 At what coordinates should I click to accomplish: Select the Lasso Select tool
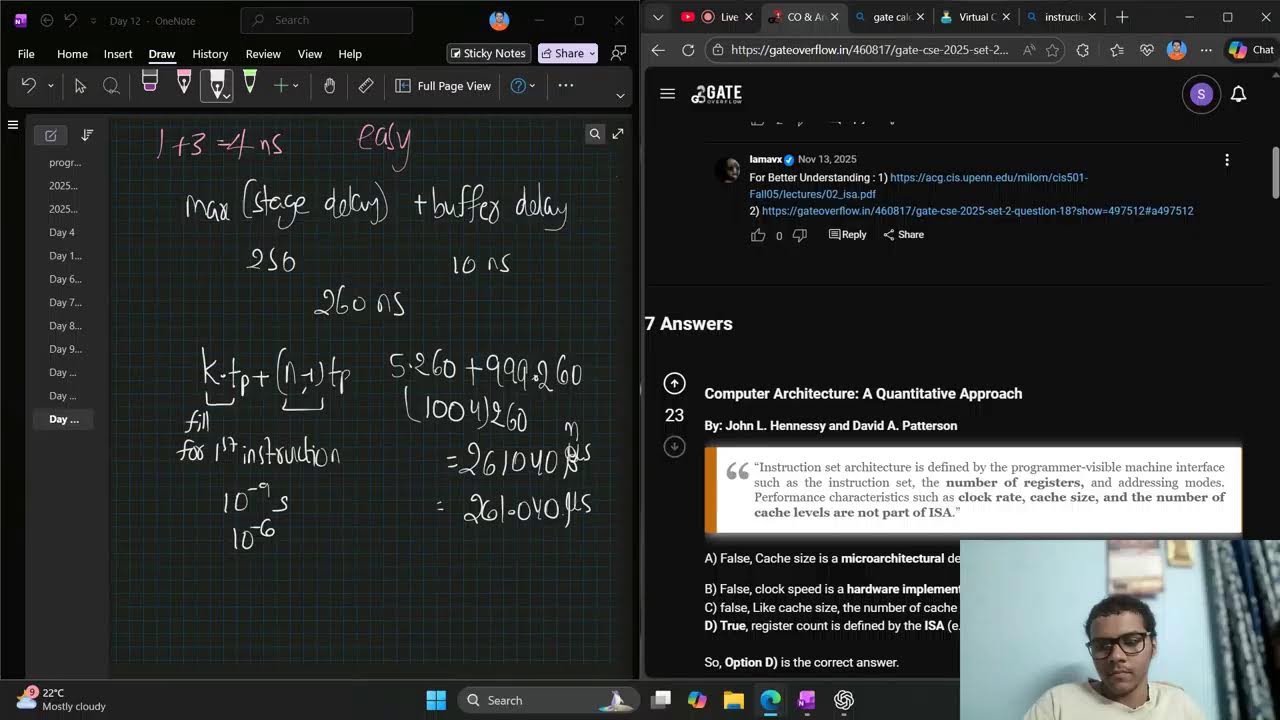pyautogui.click(x=112, y=86)
